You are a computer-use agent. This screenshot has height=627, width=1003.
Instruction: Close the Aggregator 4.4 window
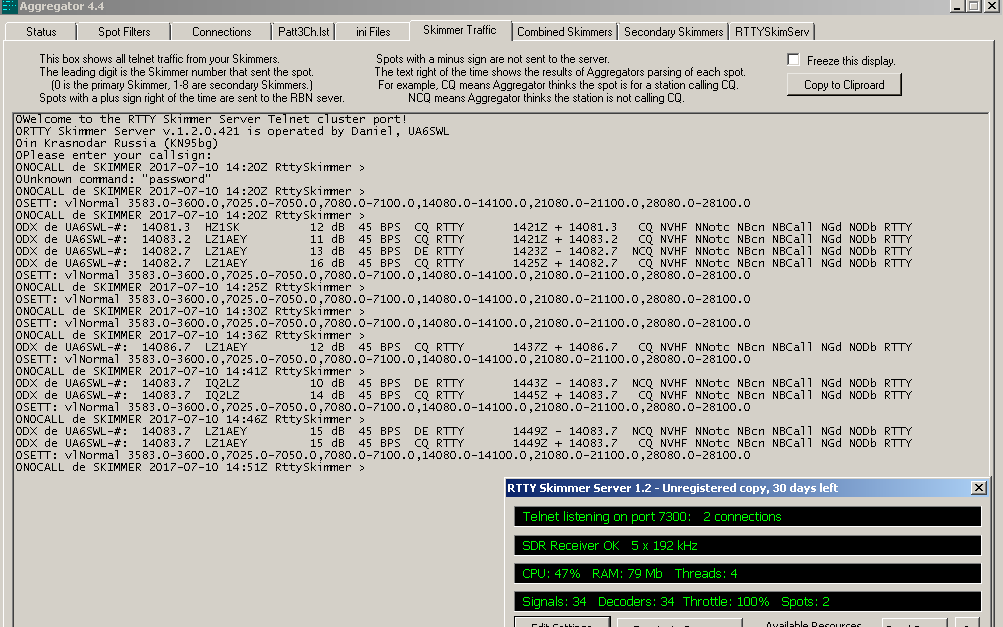991,6
